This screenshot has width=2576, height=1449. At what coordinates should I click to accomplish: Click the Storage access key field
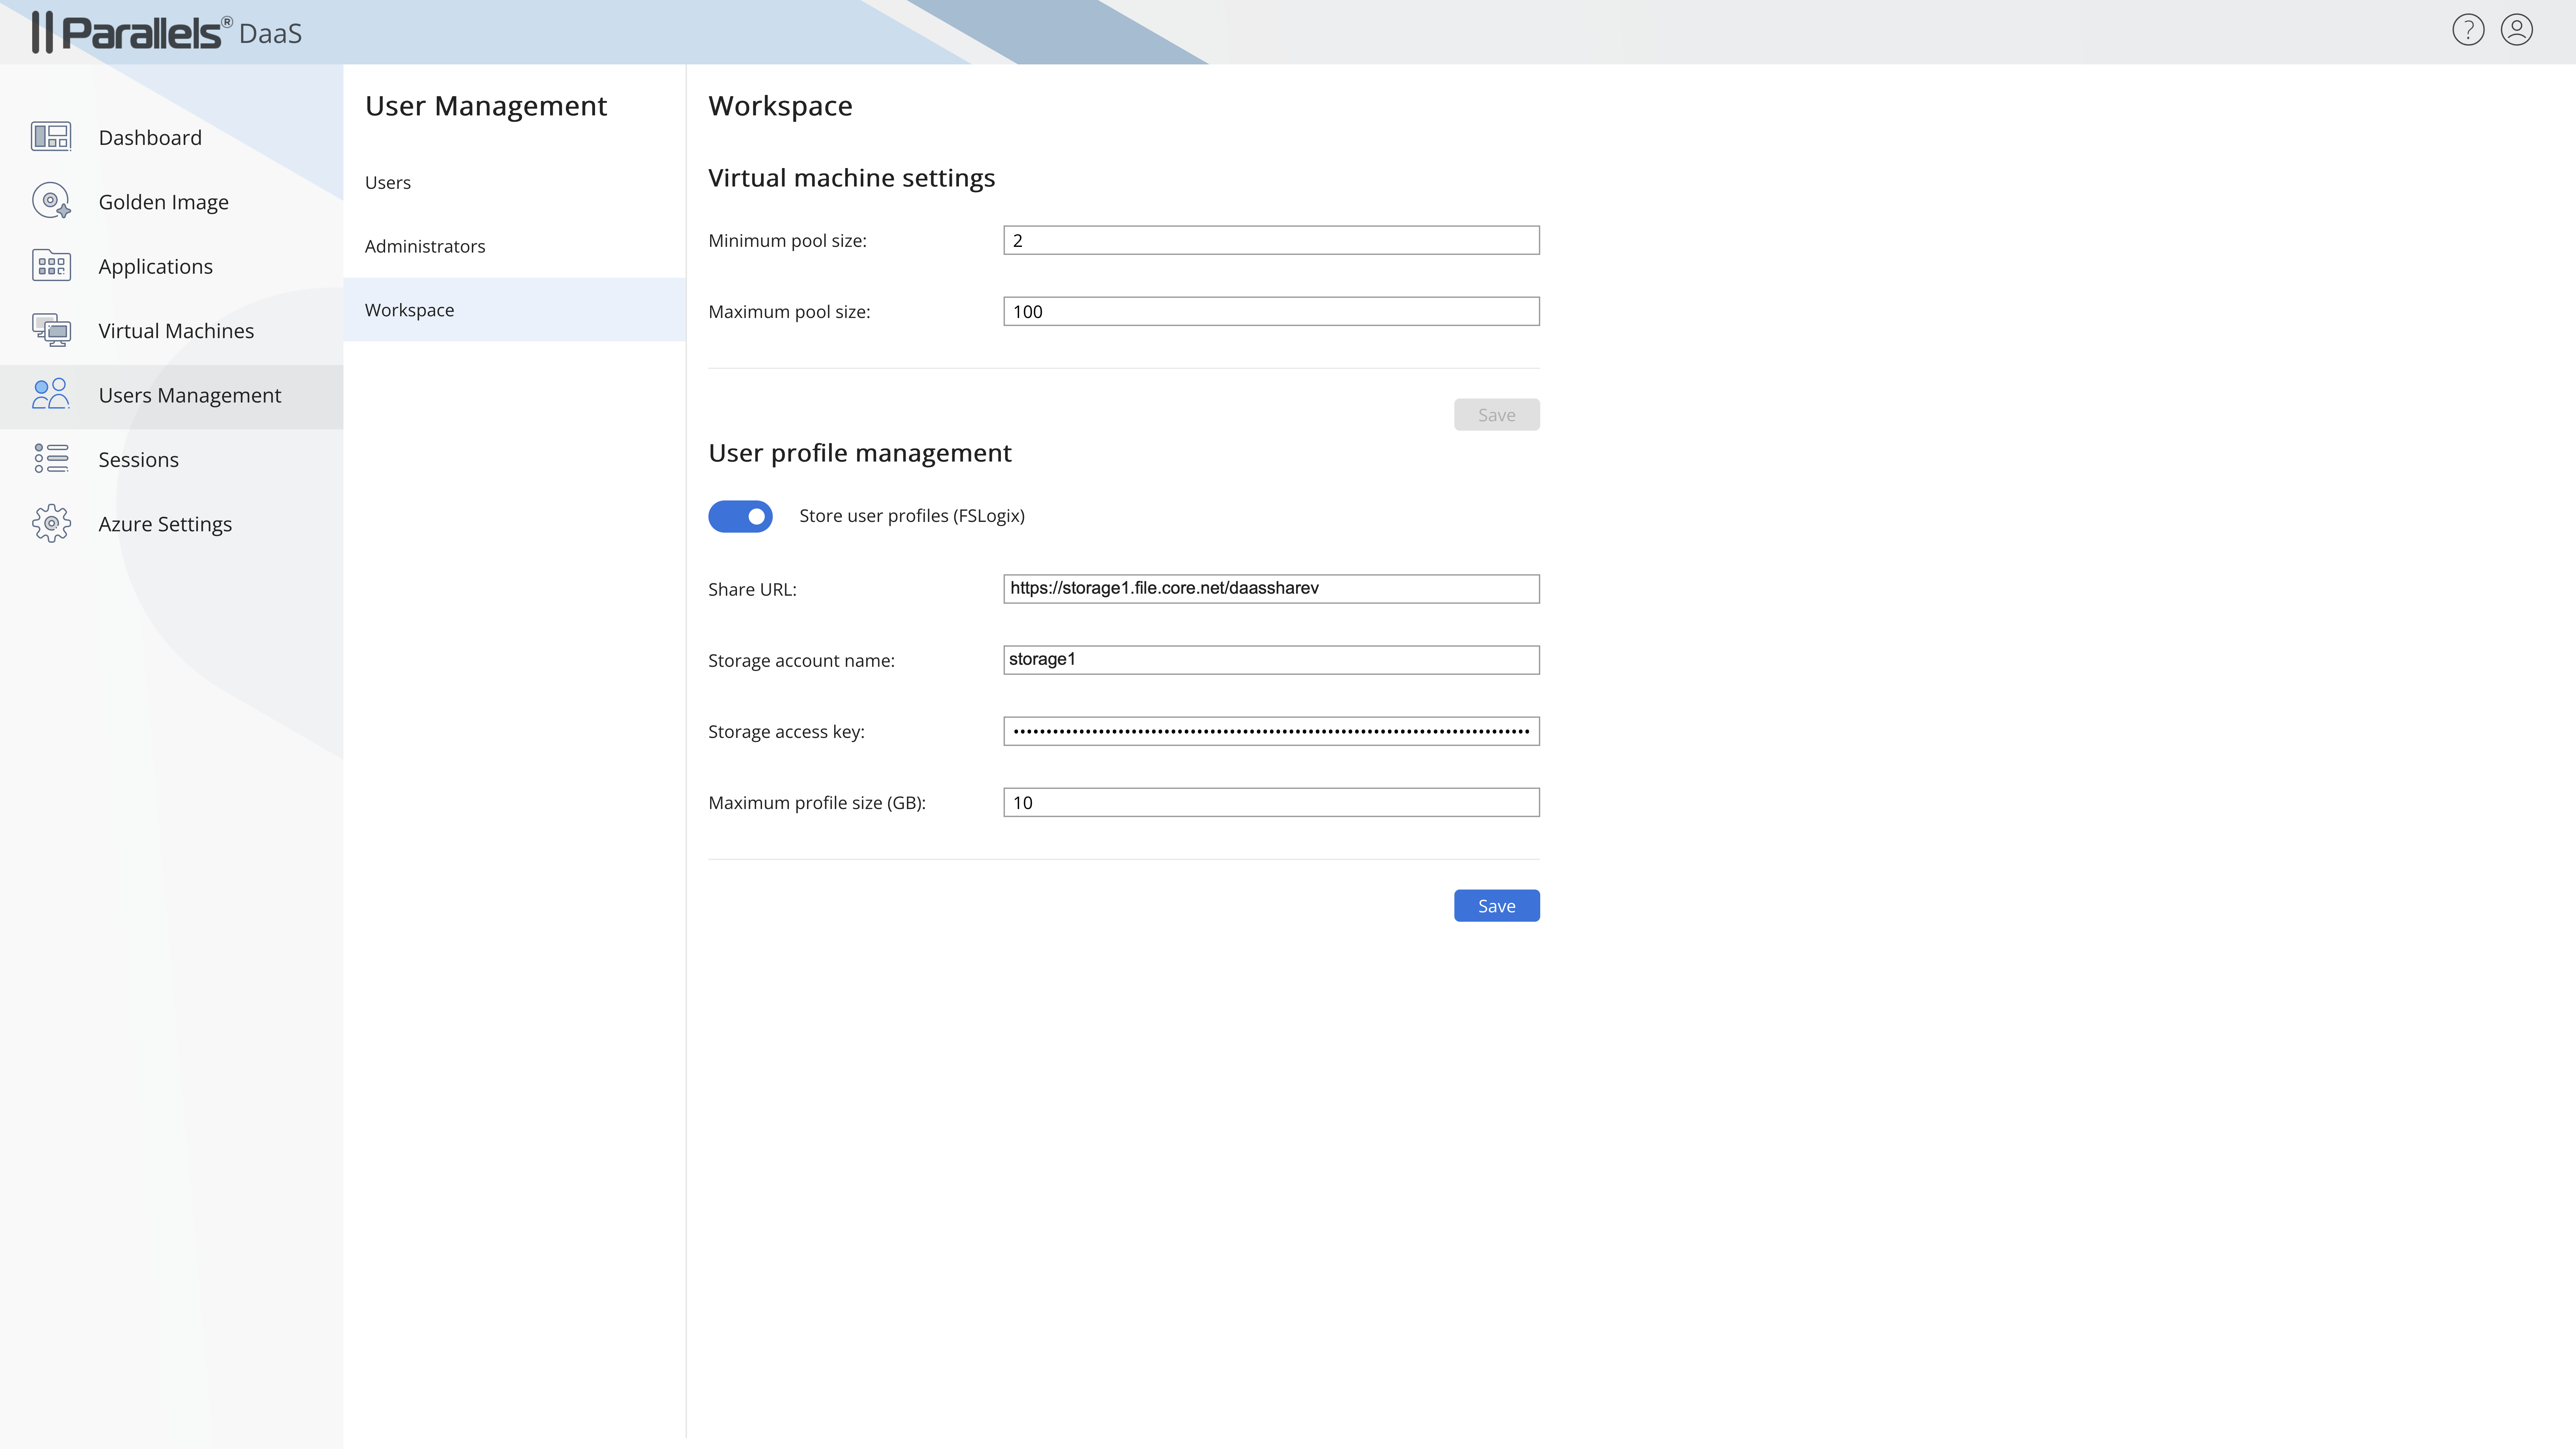1270,731
